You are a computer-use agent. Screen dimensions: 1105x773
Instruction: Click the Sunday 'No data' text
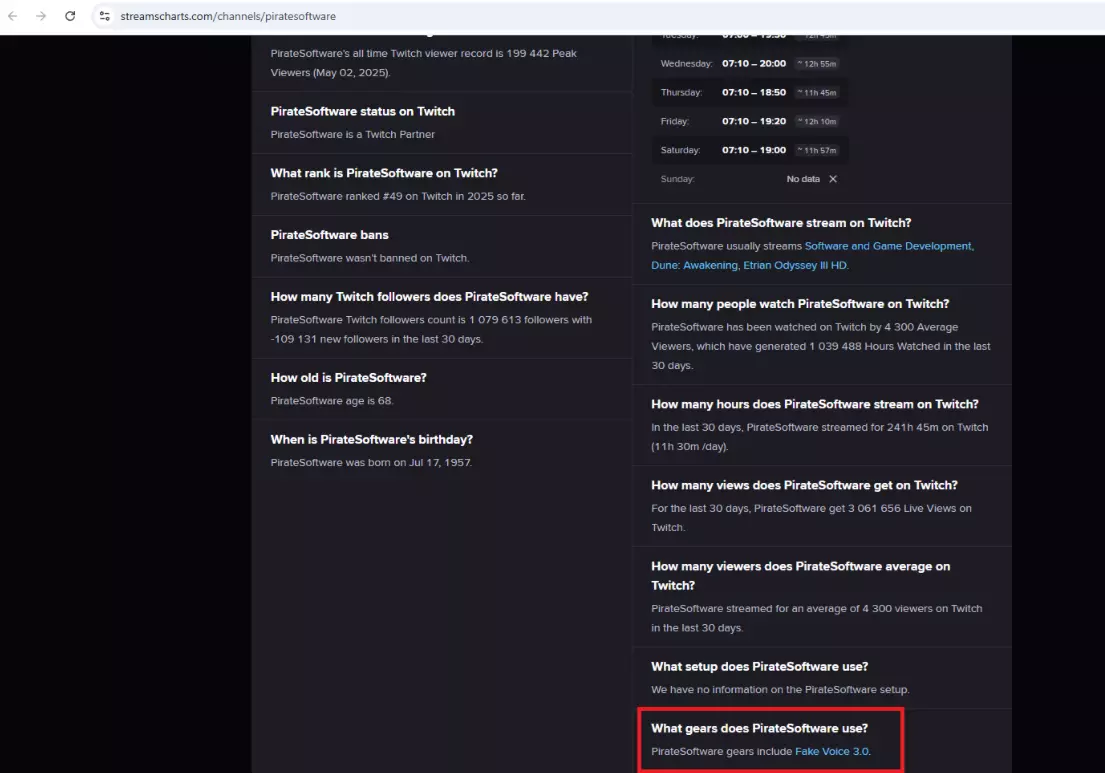tap(803, 179)
